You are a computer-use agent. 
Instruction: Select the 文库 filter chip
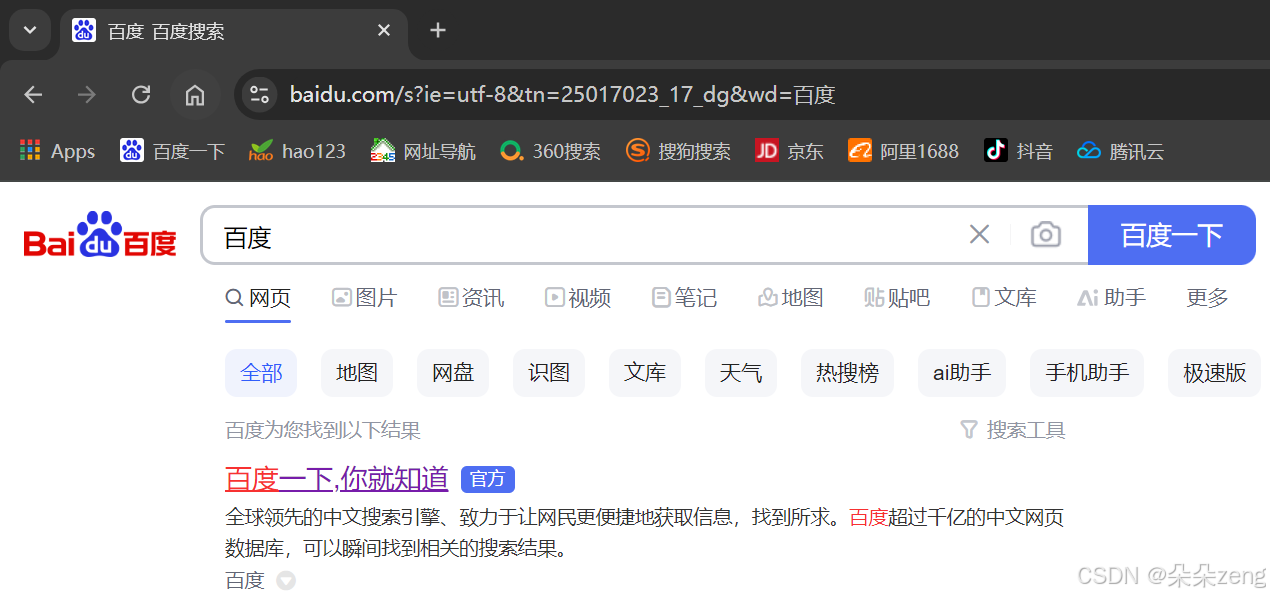coord(645,373)
